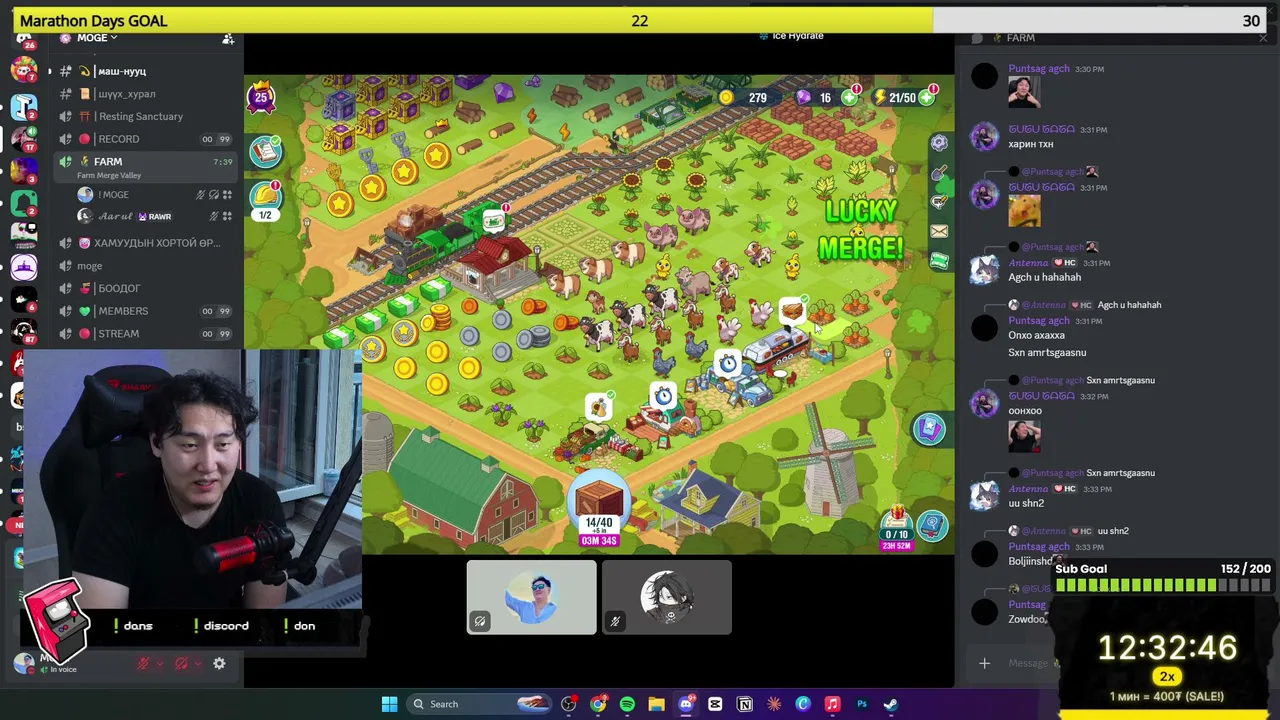
Task: Open File Explorer from the taskbar
Action: tap(656, 704)
